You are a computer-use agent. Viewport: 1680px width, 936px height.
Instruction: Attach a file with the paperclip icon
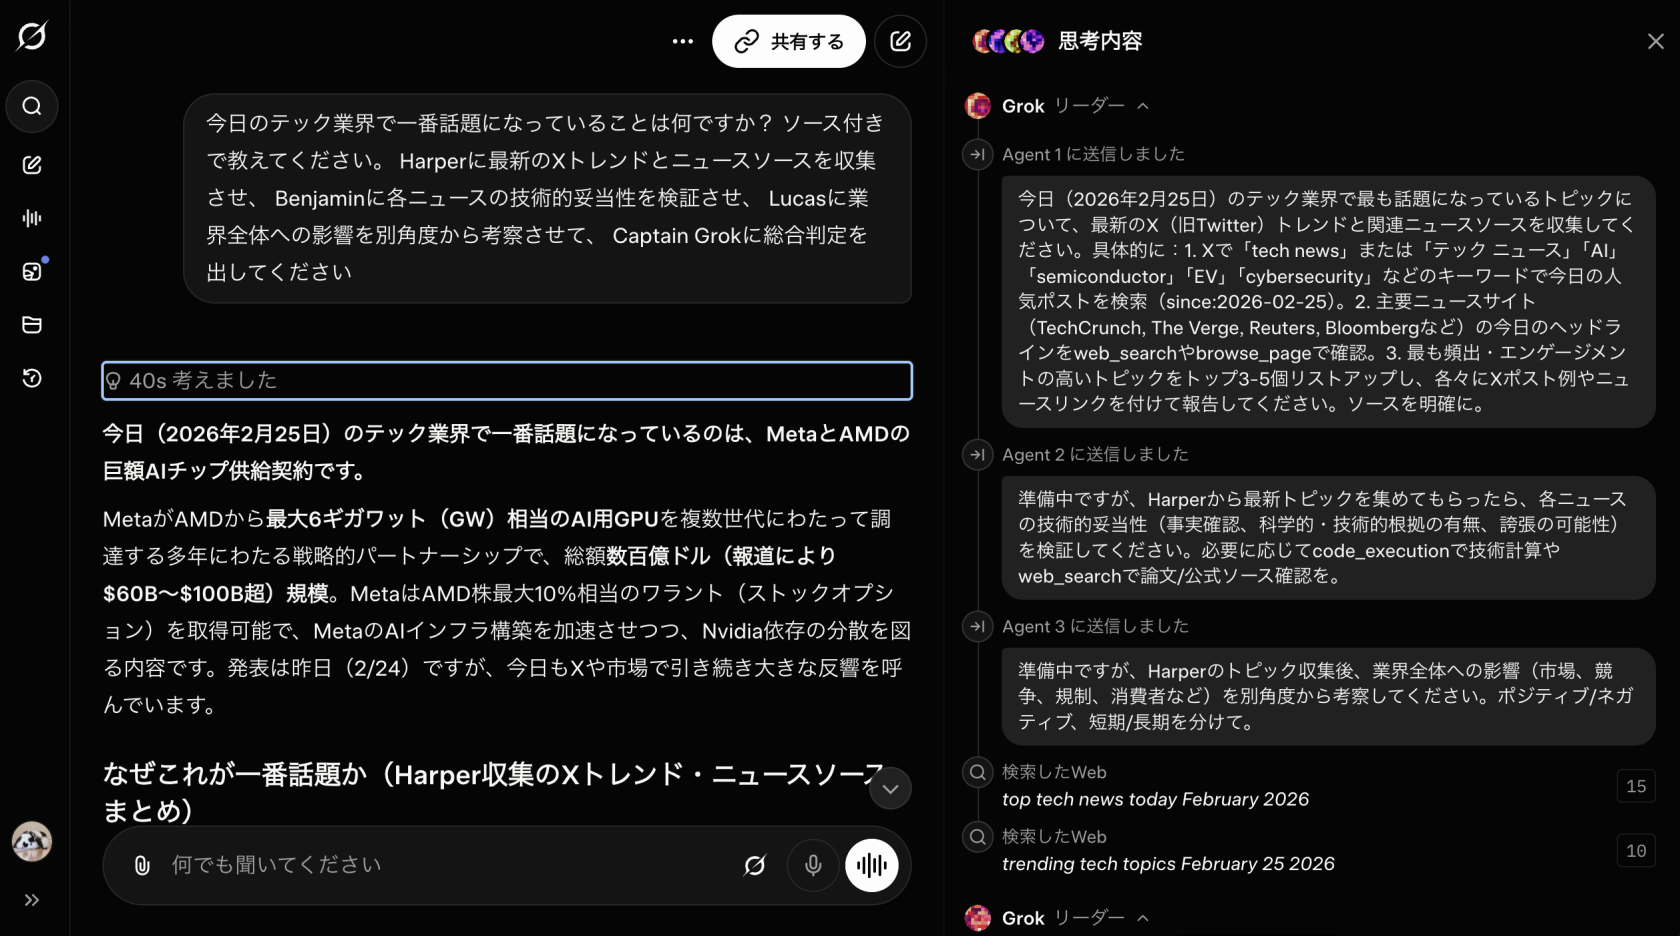(140, 865)
